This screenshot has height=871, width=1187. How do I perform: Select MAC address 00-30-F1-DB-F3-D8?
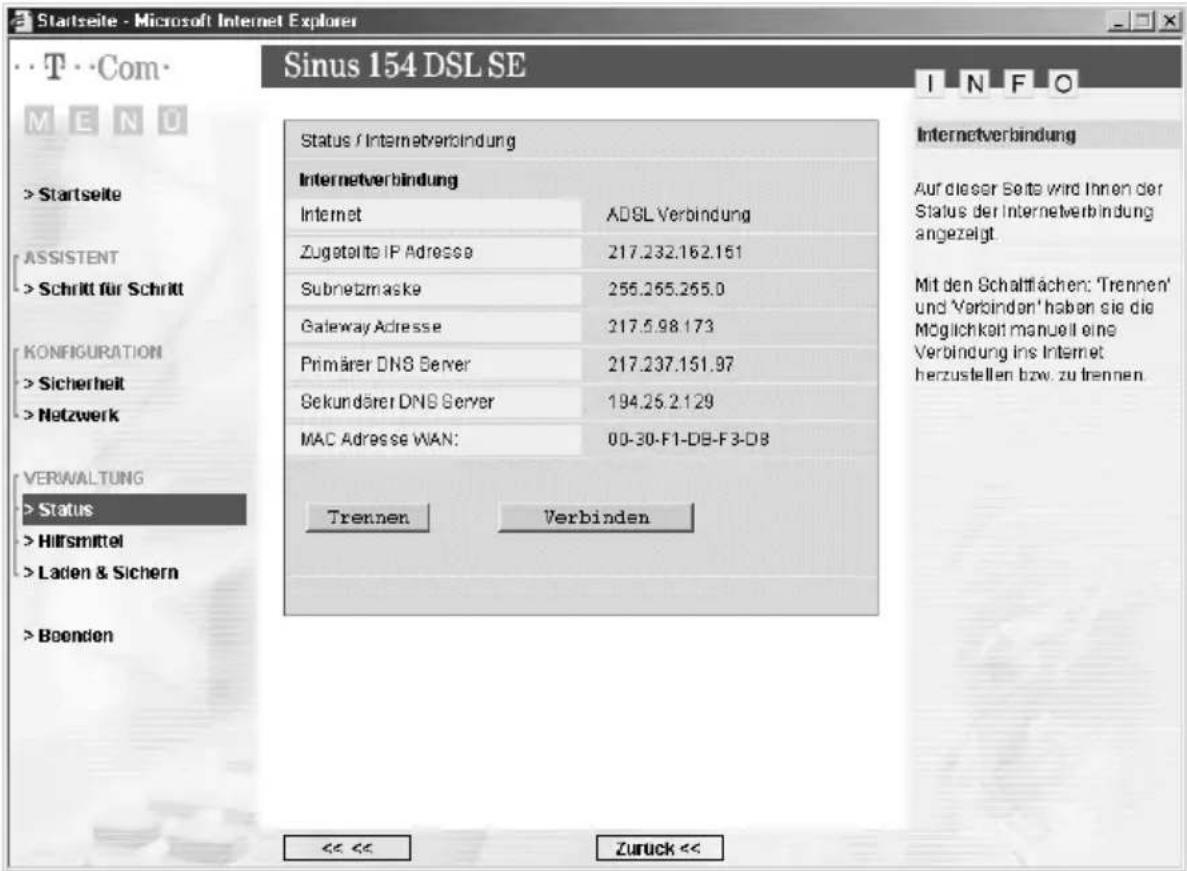tap(688, 439)
